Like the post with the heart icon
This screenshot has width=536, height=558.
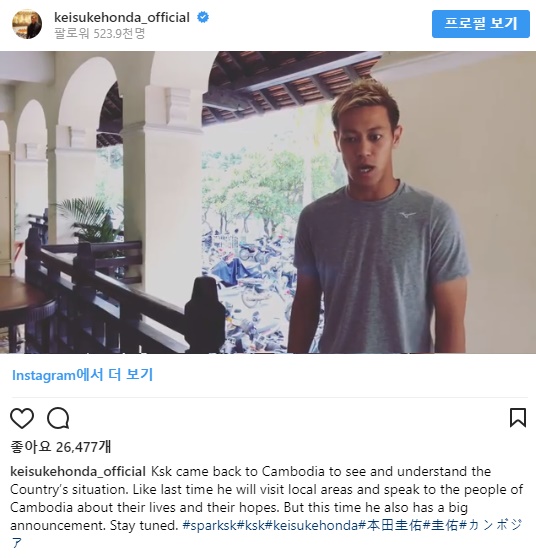click(x=22, y=418)
